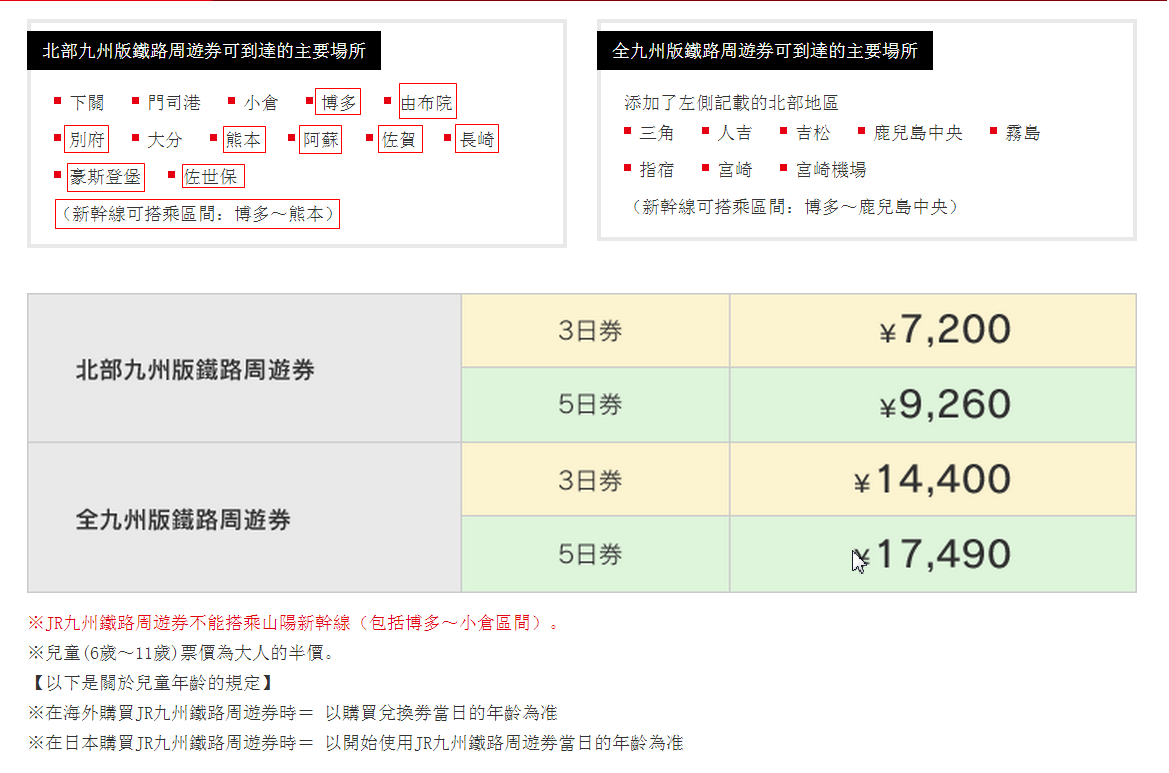Click the 3日券 cell for northern Kyushu
Screen dimensions: 1169x773
pyautogui.click(x=595, y=331)
